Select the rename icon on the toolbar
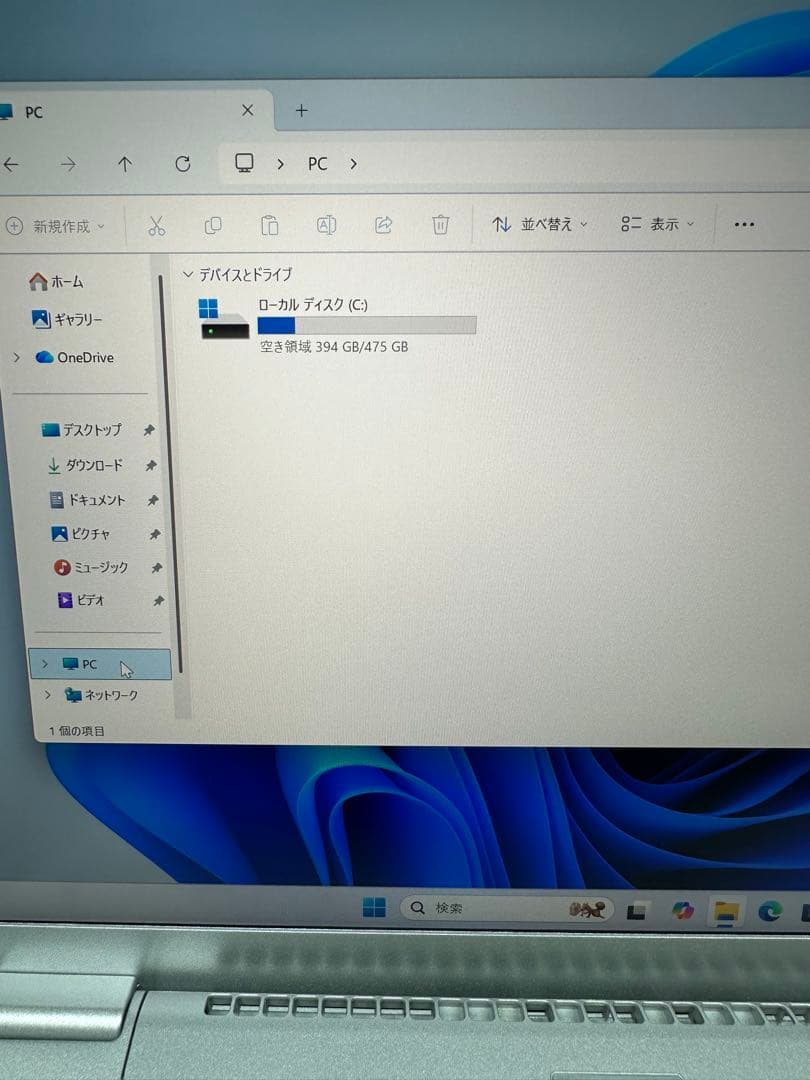Viewport: 810px width, 1080px height. (326, 225)
